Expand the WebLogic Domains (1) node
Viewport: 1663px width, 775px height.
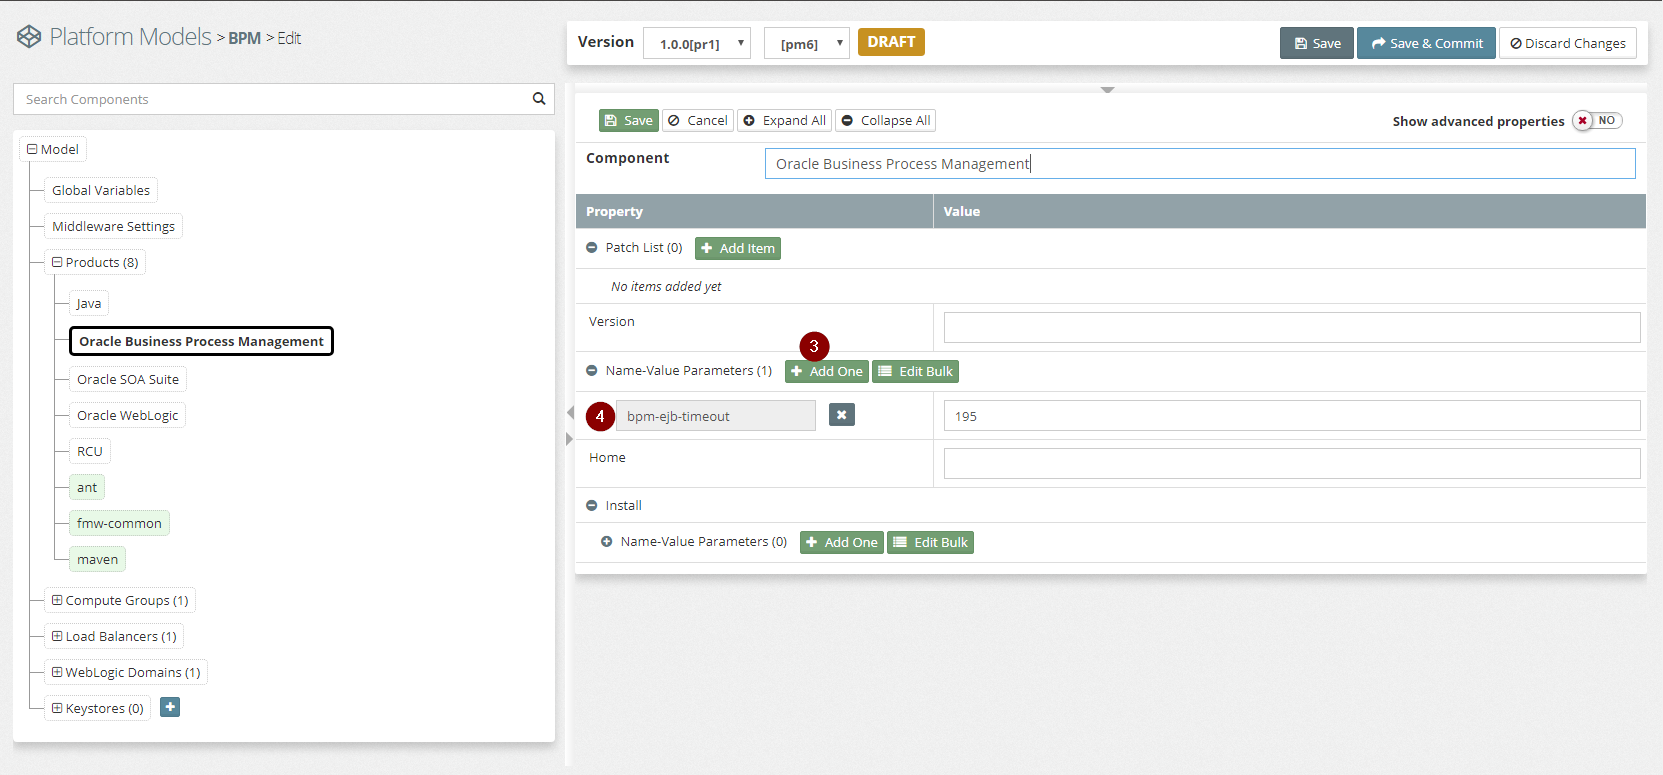tap(57, 672)
